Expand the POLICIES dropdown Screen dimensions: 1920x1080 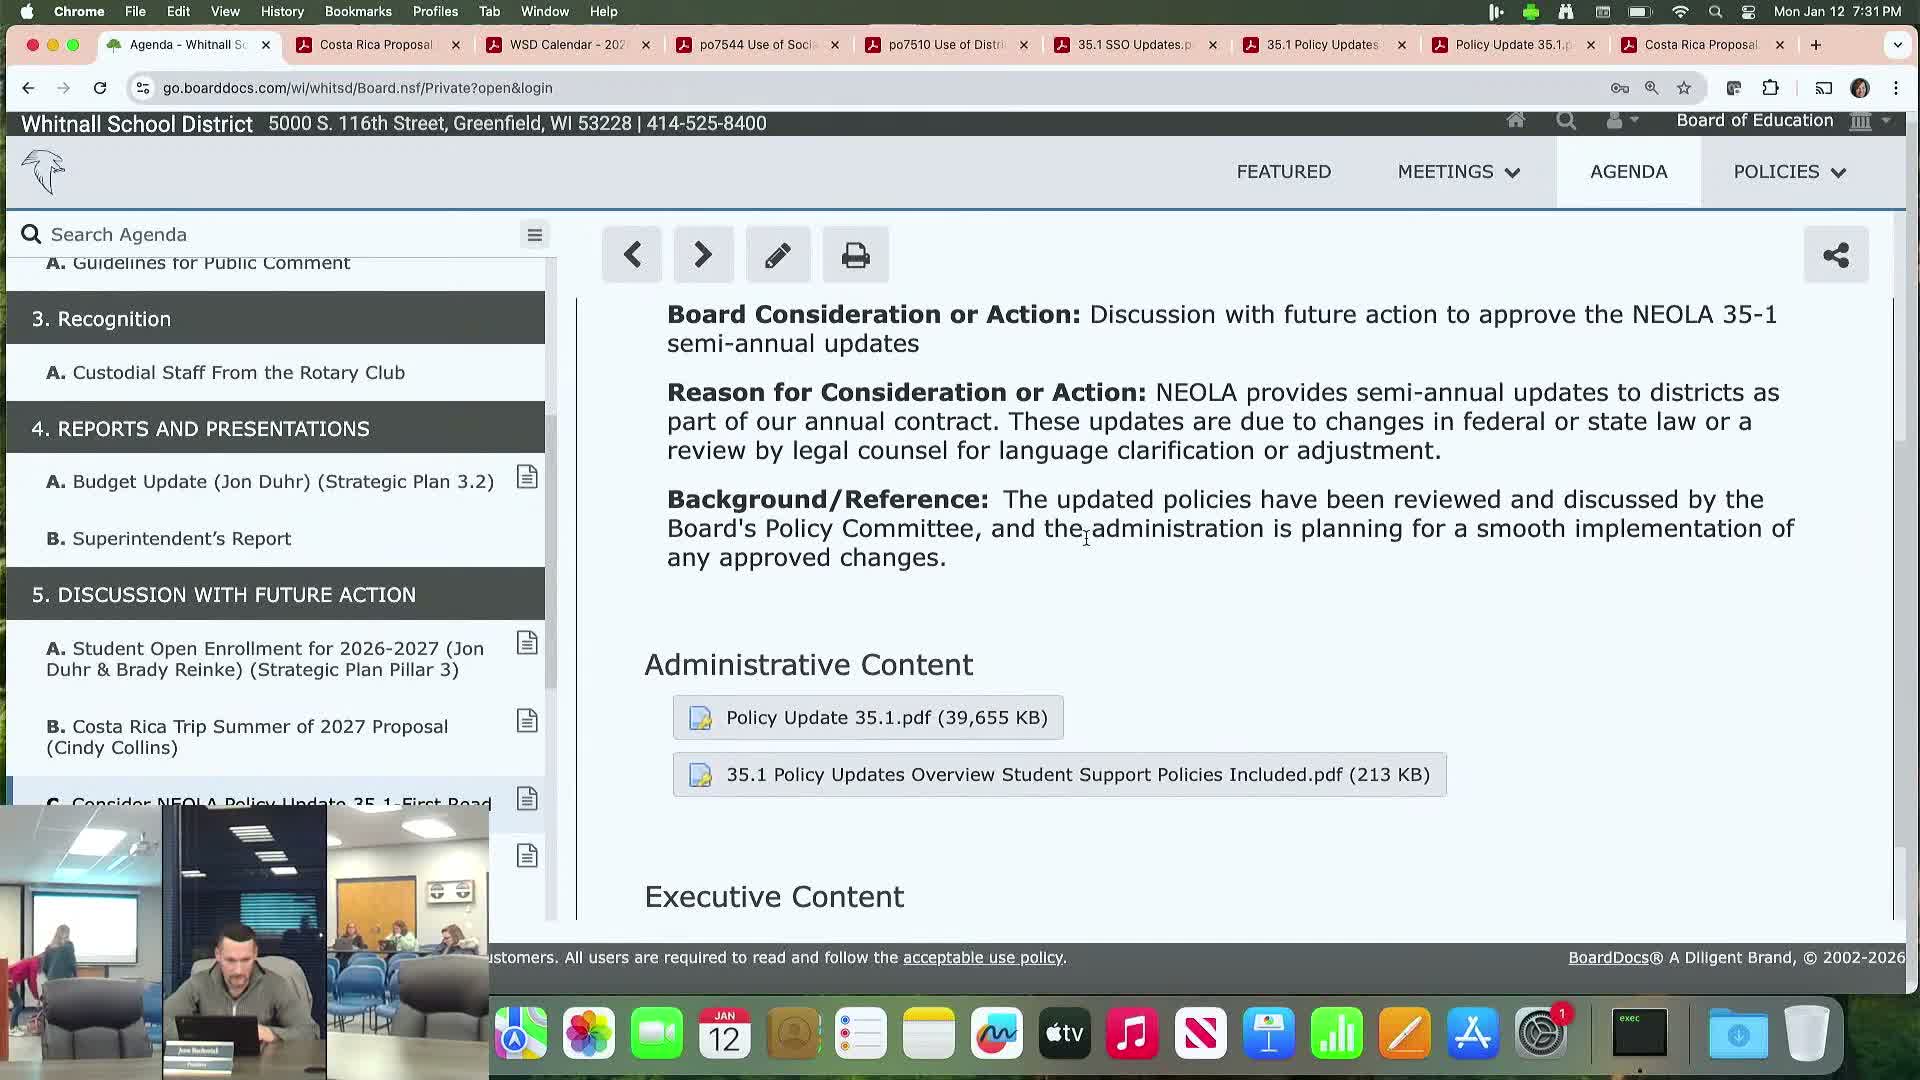[1789, 172]
